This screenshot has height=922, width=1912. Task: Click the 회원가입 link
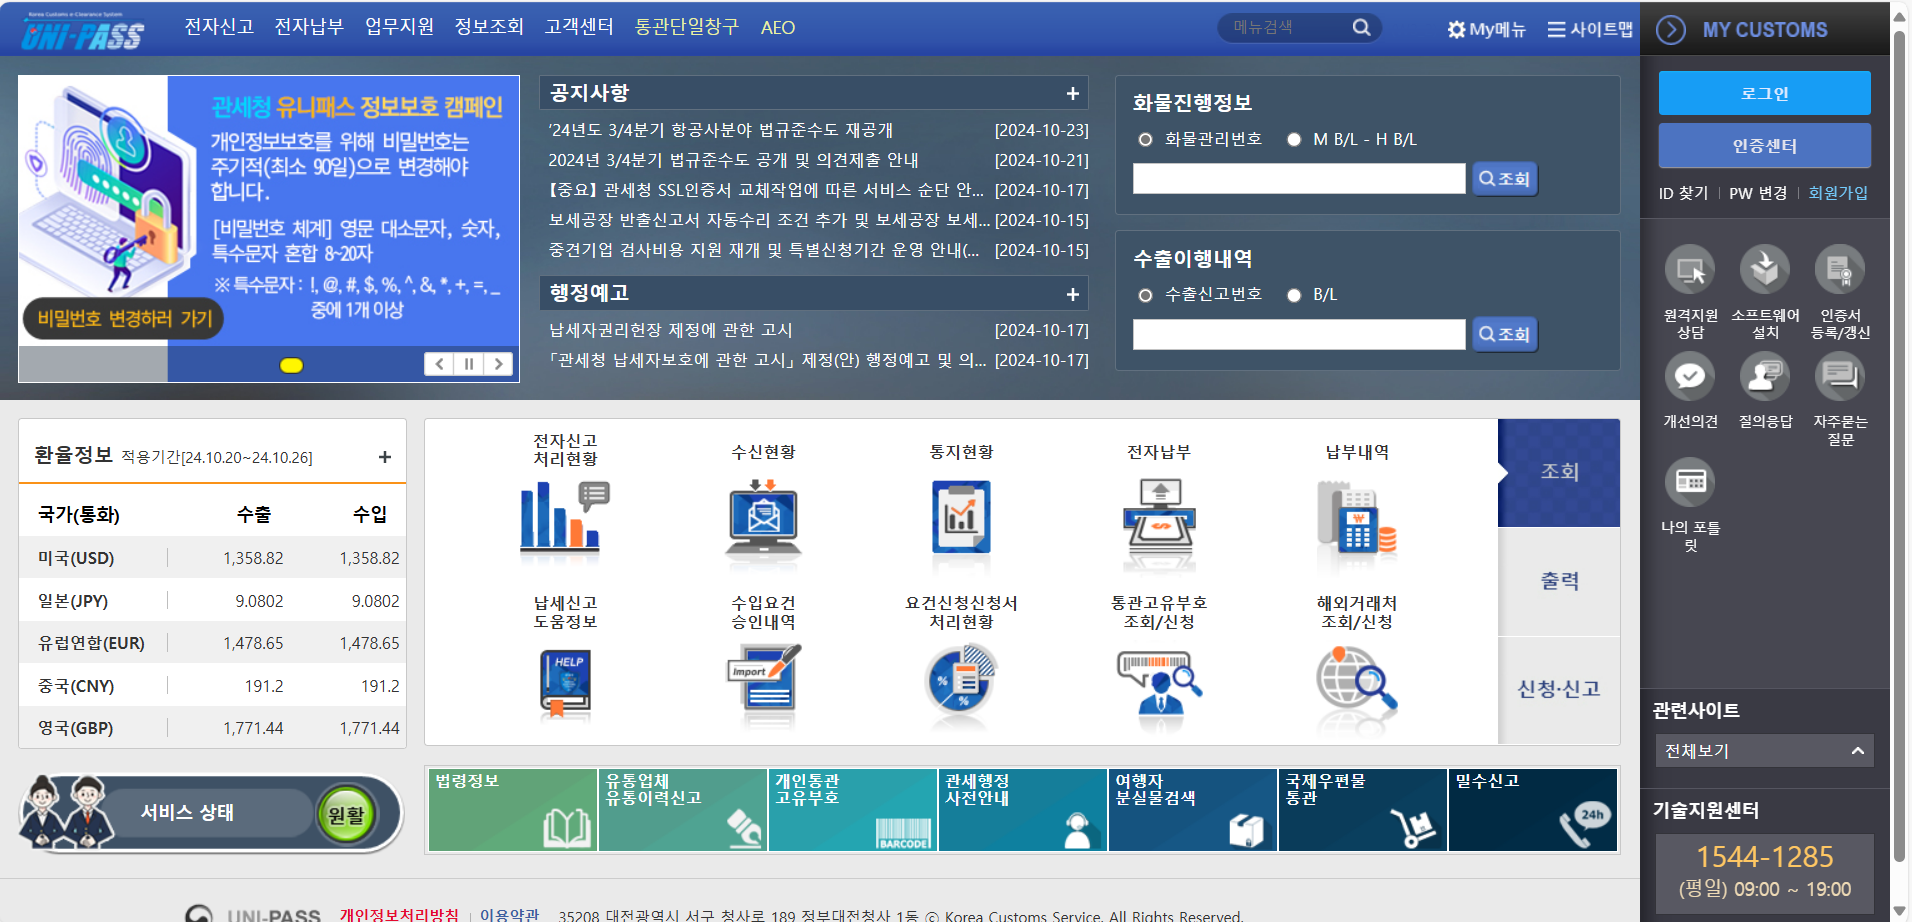tap(1838, 193)
